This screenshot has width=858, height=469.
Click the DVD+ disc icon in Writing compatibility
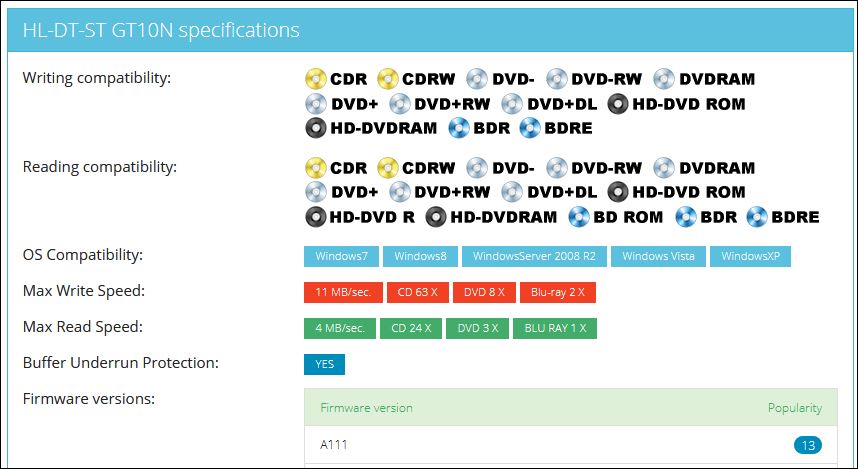(x=316, y=103)
